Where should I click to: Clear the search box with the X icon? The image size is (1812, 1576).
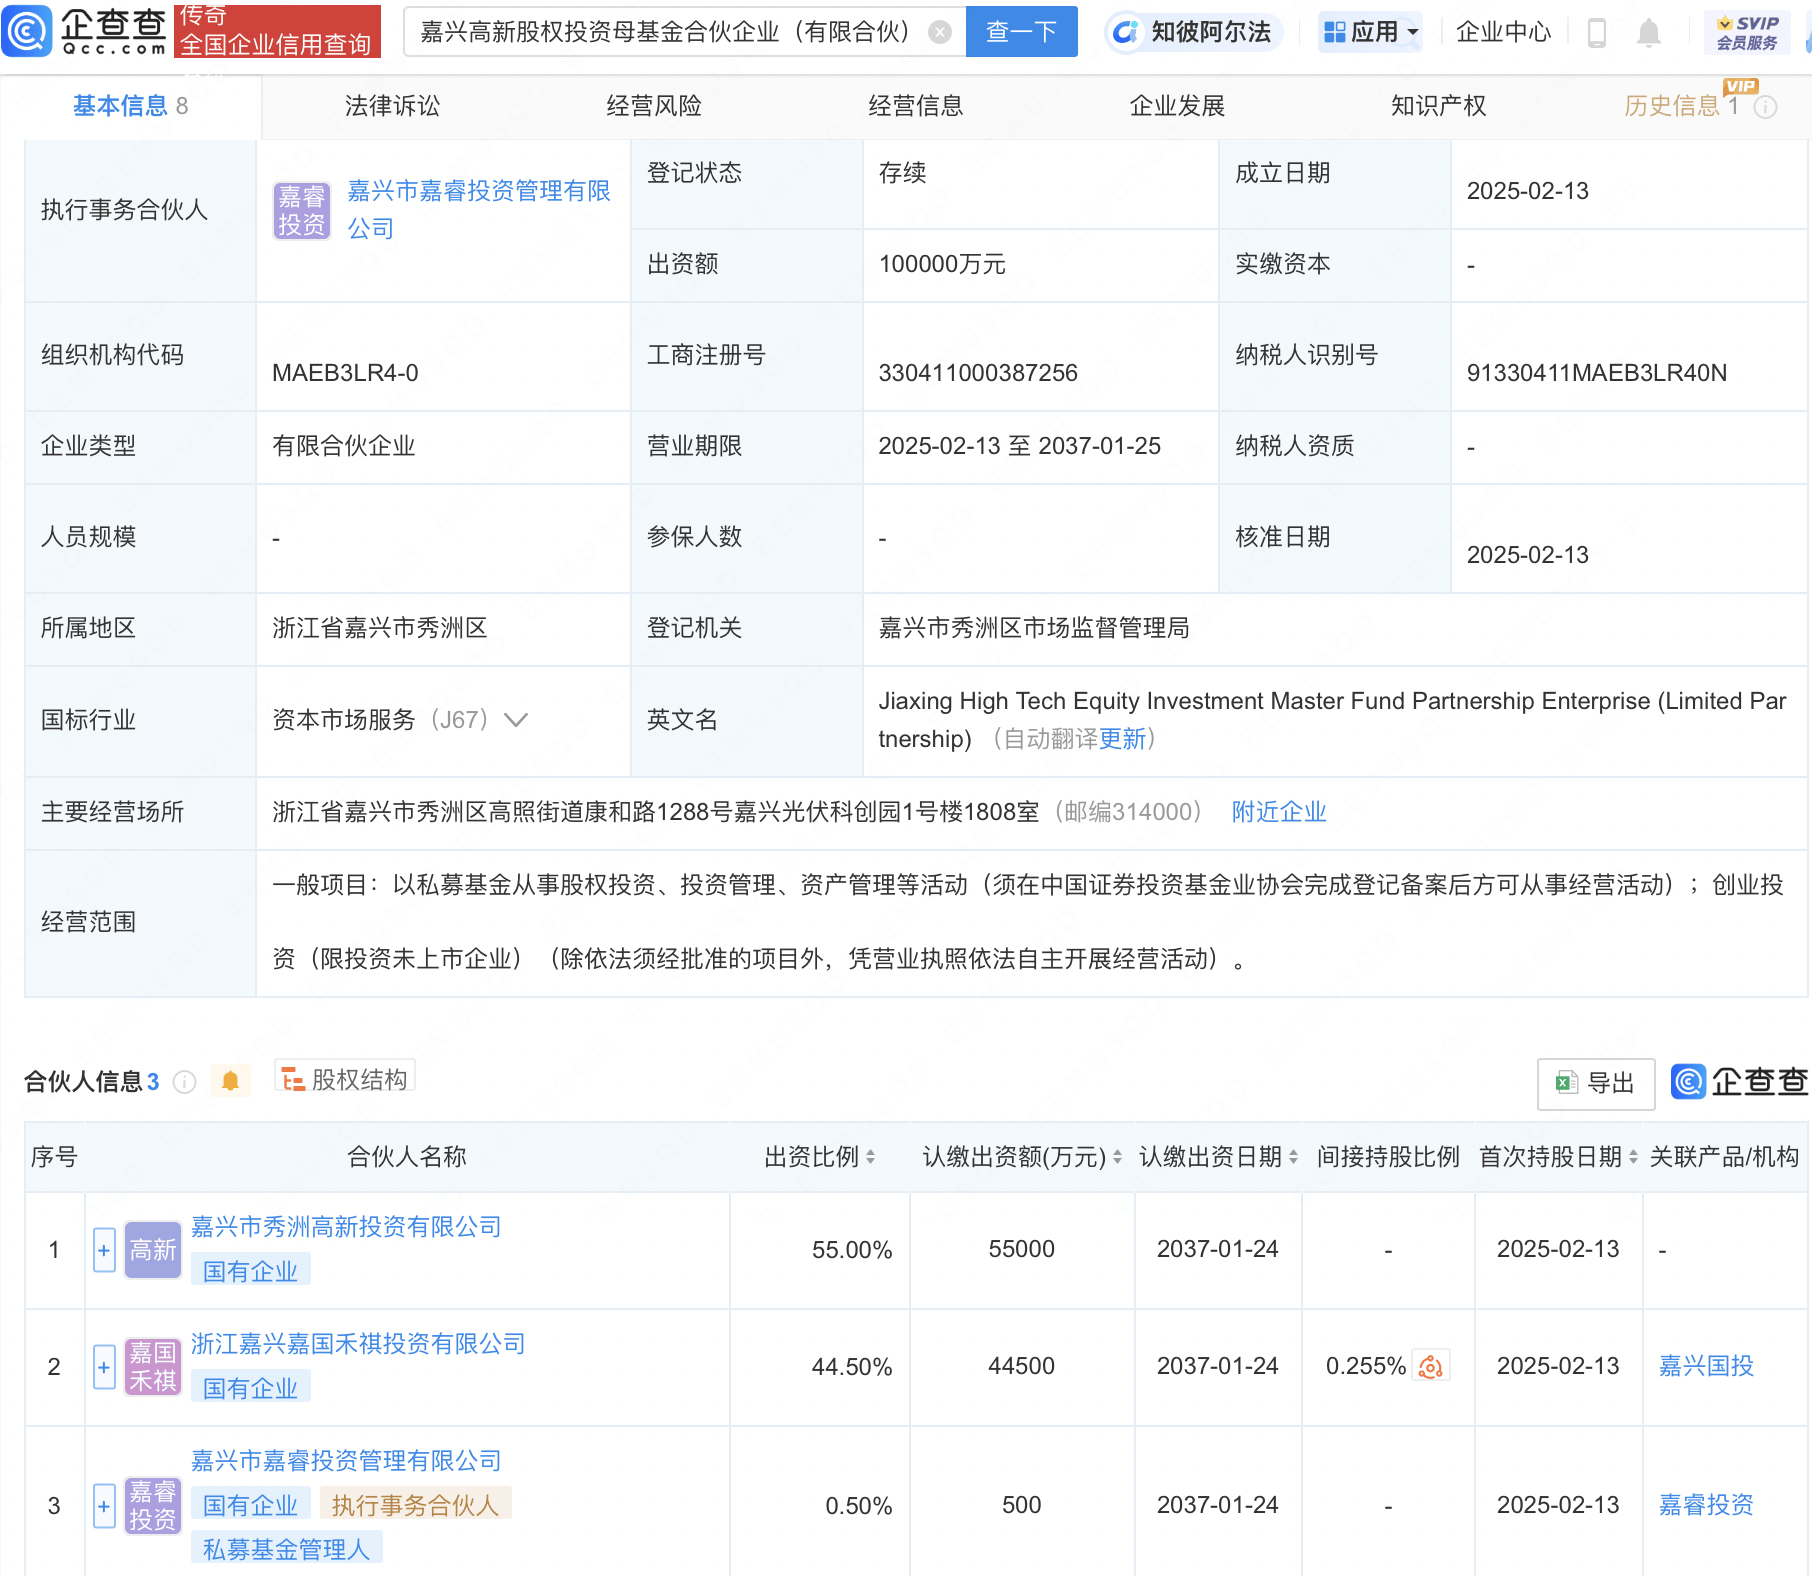coord(939,32)
